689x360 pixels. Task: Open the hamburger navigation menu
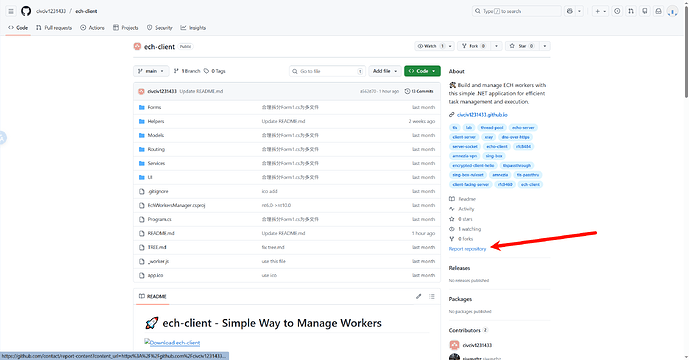[11, 11]
